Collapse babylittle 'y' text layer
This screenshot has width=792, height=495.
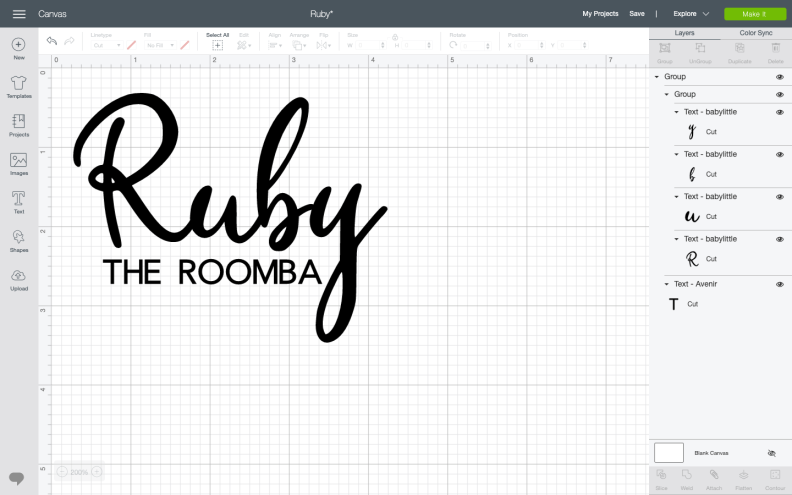(676, 112)
